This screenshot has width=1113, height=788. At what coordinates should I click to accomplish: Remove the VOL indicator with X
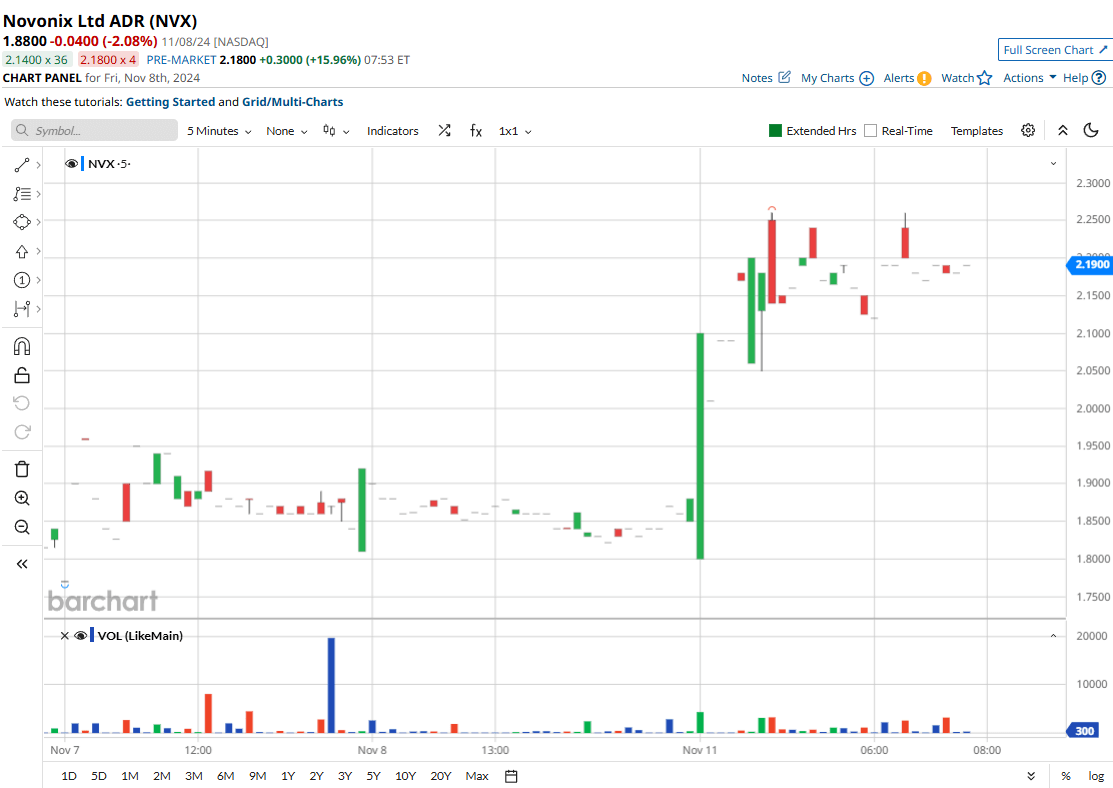[x=65, y=635]
